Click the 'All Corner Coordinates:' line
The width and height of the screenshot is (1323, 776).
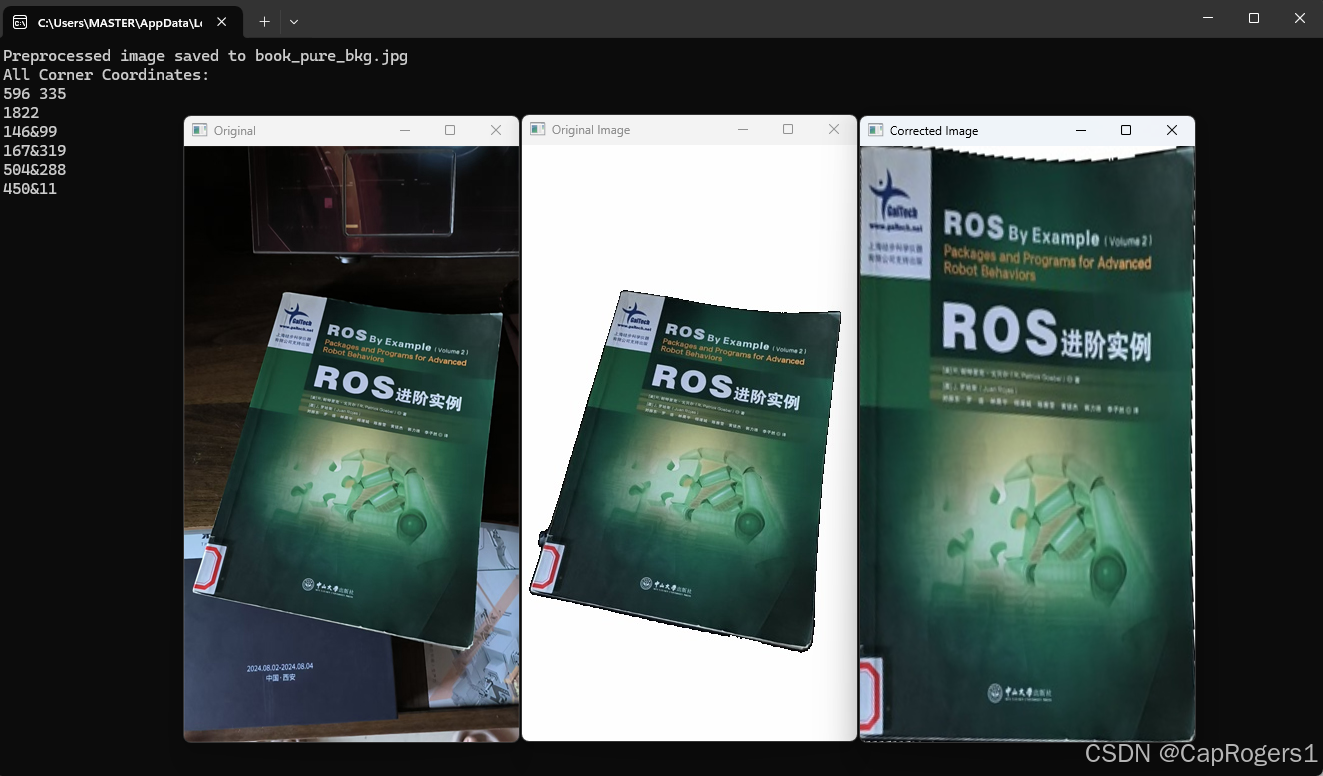point(106,75)
